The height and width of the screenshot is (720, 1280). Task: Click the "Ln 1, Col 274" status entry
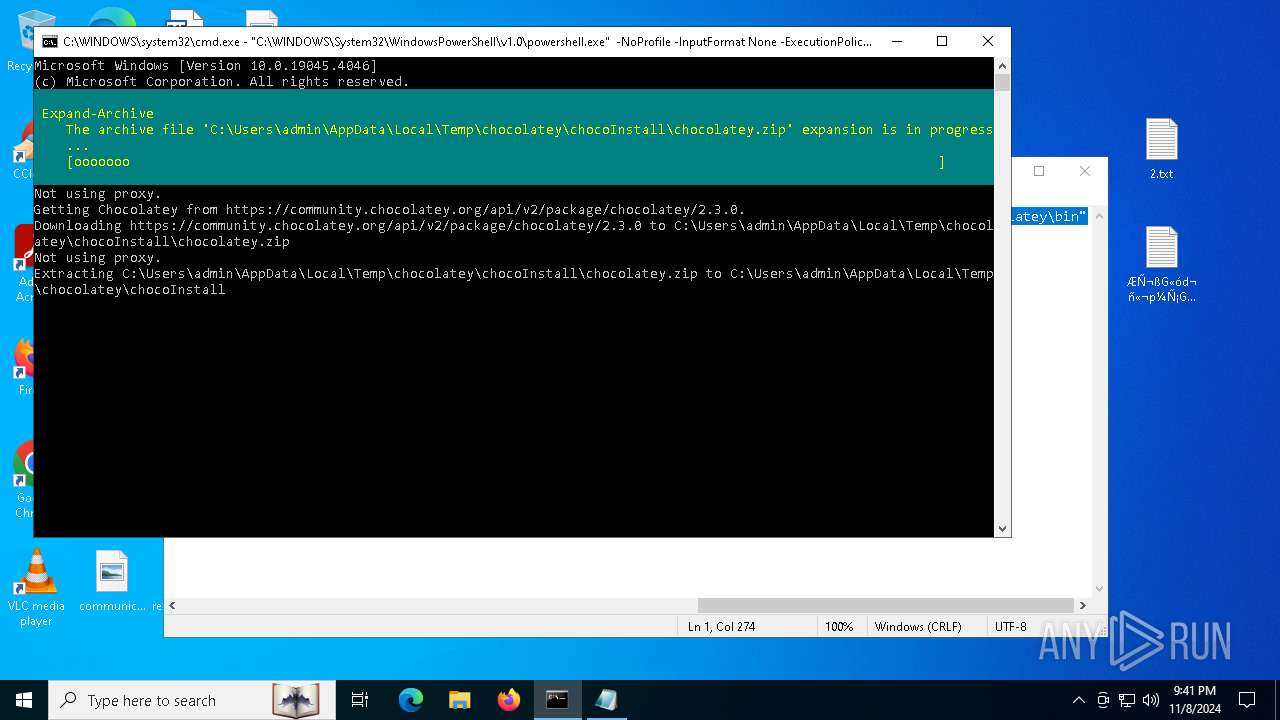tap(721, 627)
